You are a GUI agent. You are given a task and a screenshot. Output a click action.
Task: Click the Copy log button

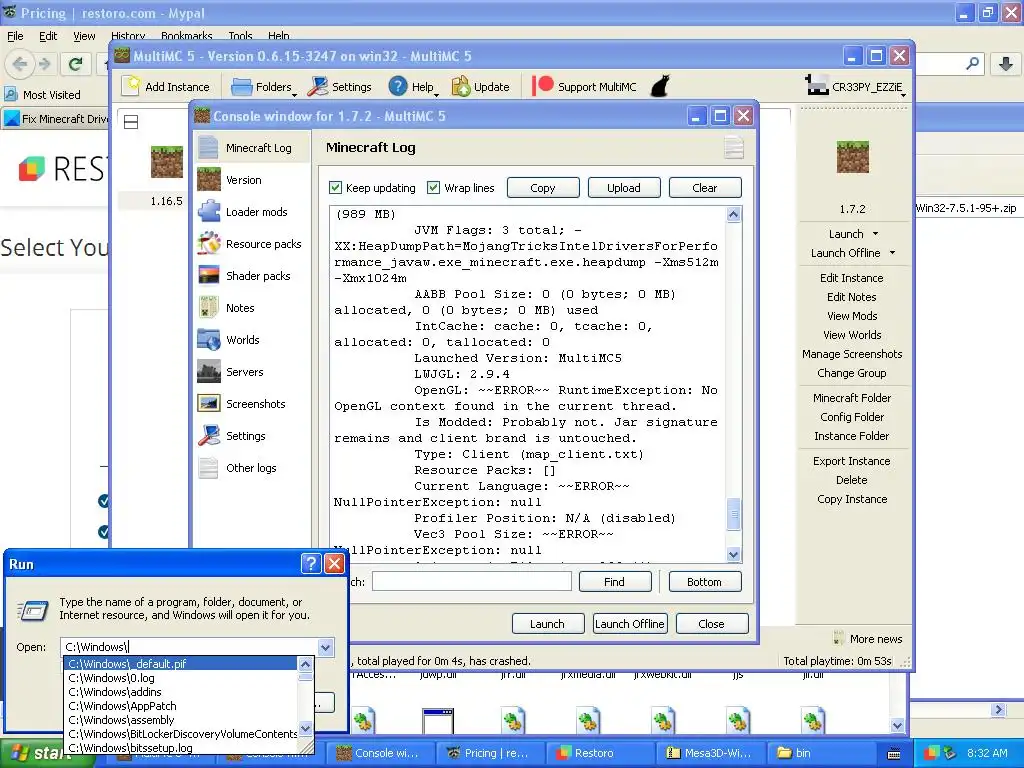click(x=543, y=187)
